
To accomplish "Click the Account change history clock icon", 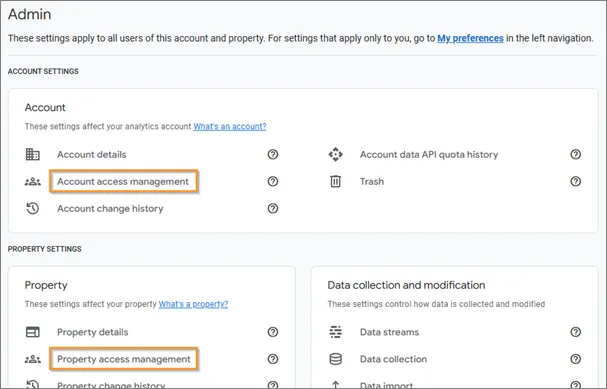I will click(x=33, y=208).
